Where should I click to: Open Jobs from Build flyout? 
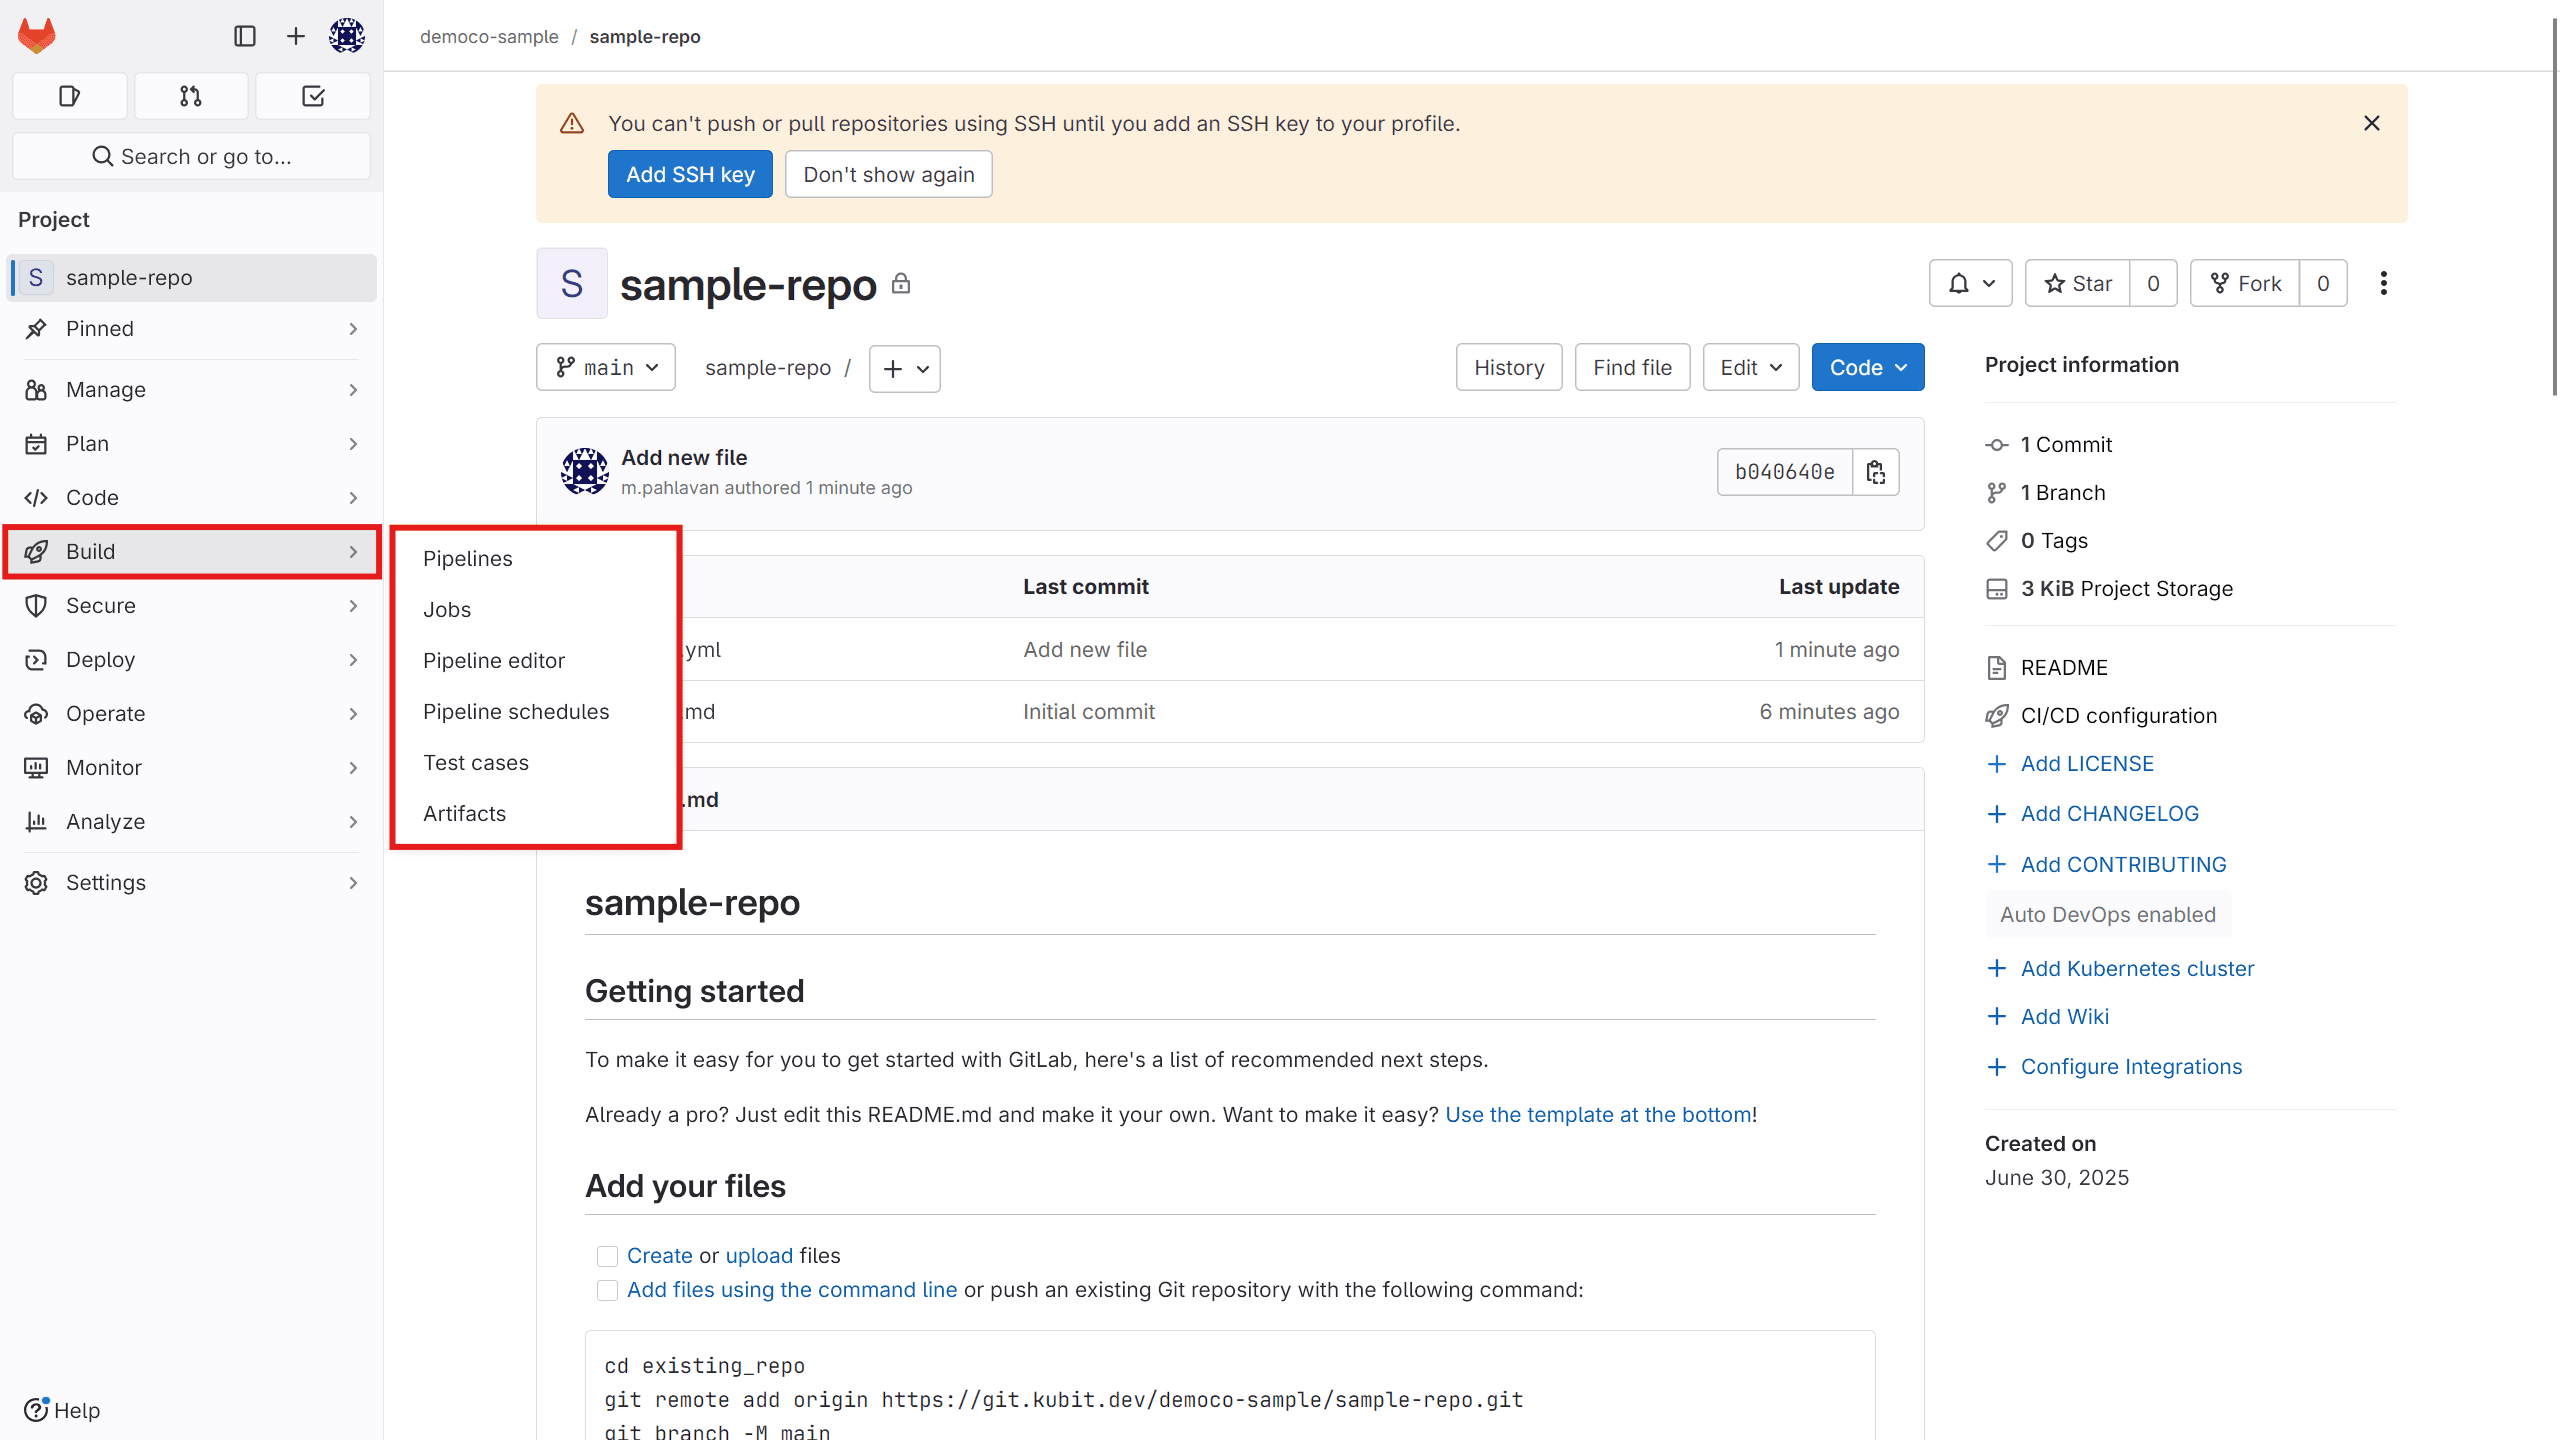point(446,609)
